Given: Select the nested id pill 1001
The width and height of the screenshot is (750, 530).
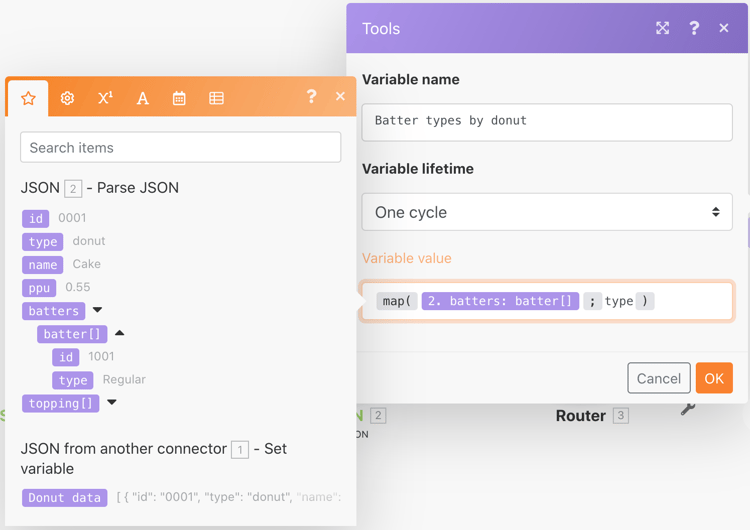Looking at the screenshot, I should pos(66,357).
